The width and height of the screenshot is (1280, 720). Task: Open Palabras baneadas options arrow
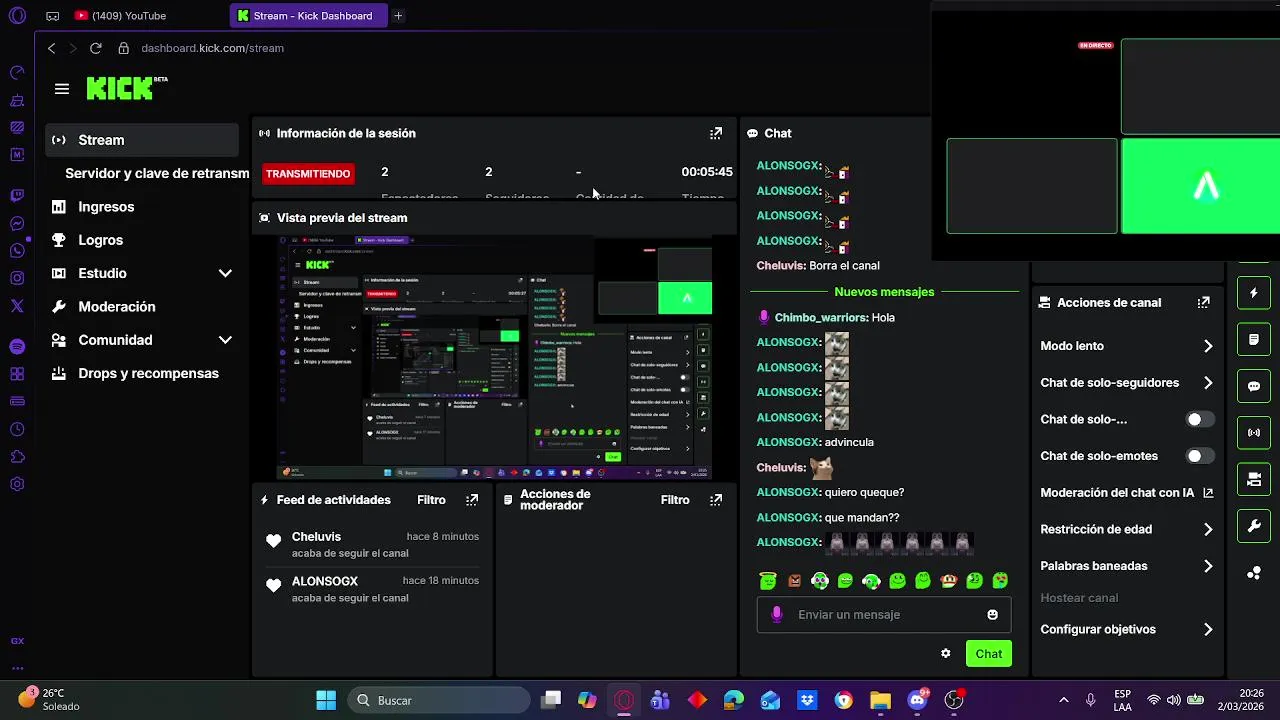[1208, 566]
